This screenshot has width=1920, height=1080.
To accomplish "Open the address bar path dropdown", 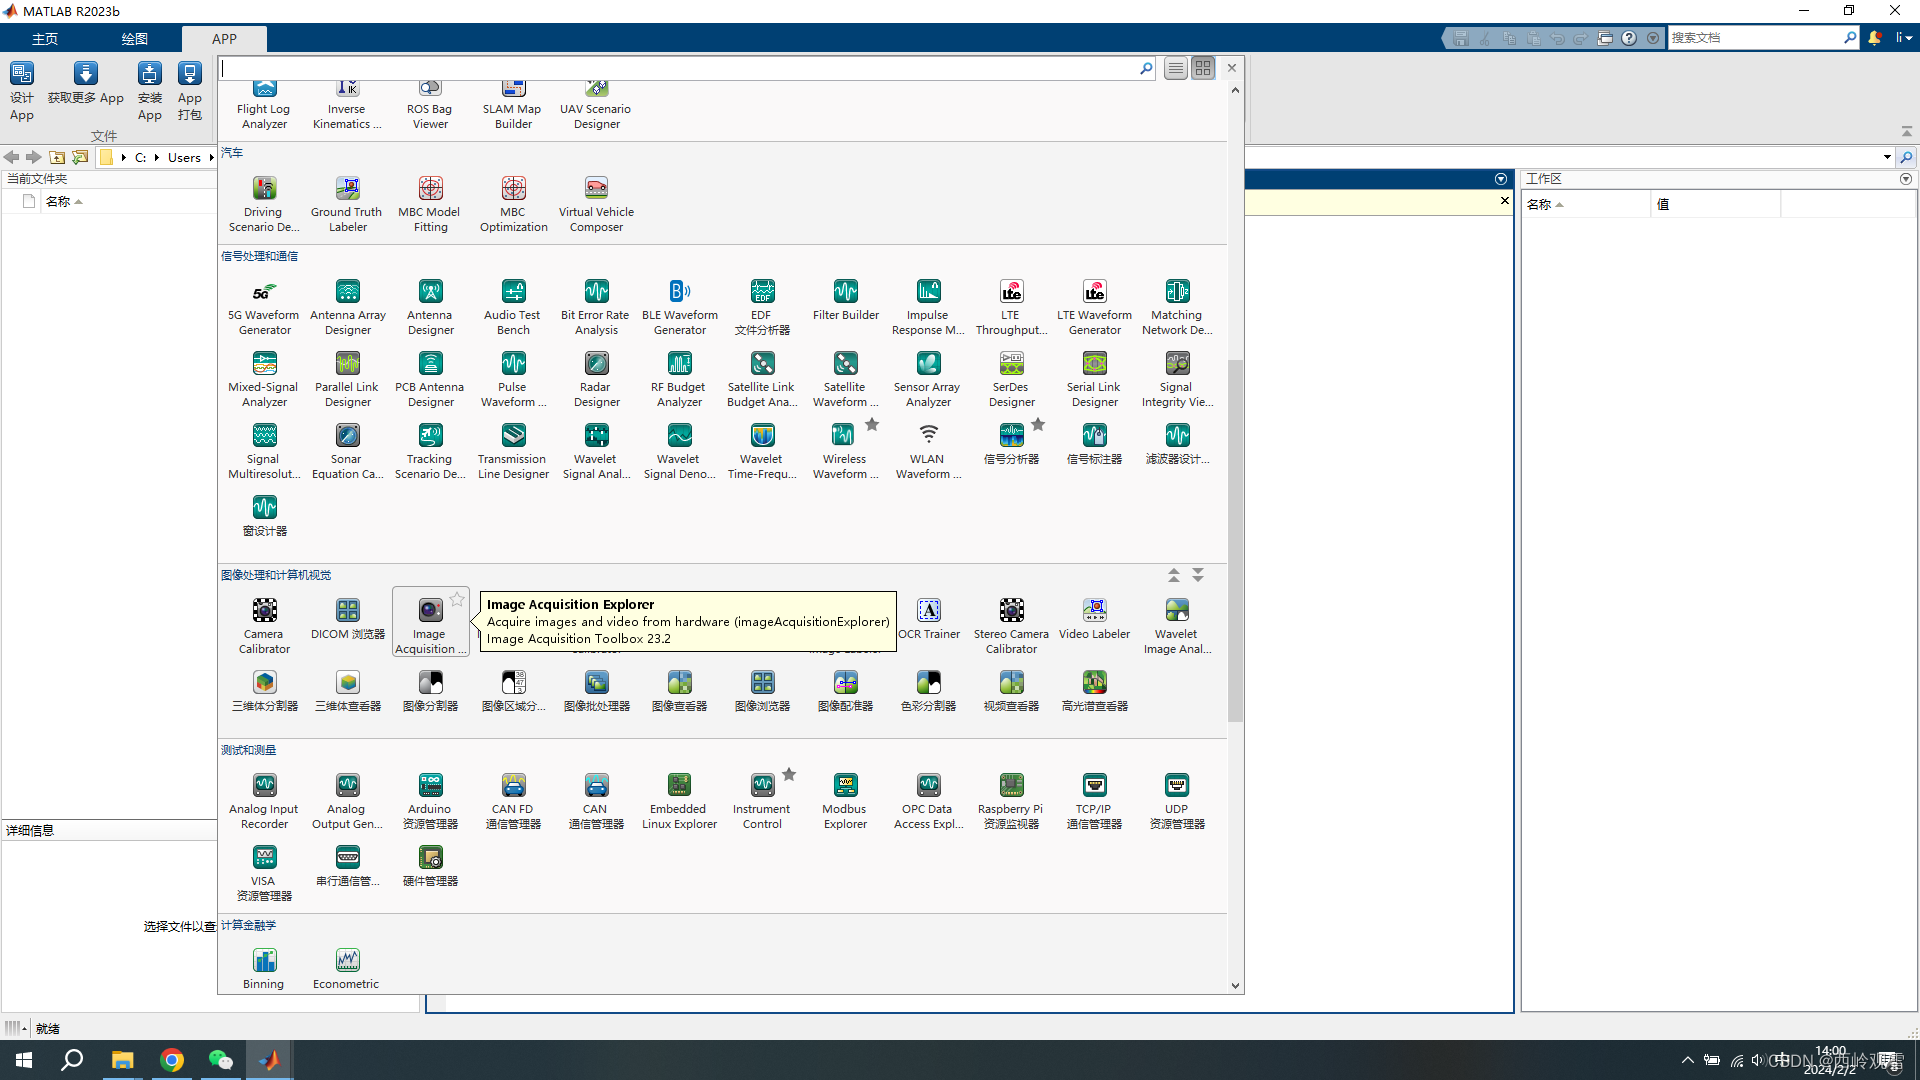I will [x=1887, y=157].
